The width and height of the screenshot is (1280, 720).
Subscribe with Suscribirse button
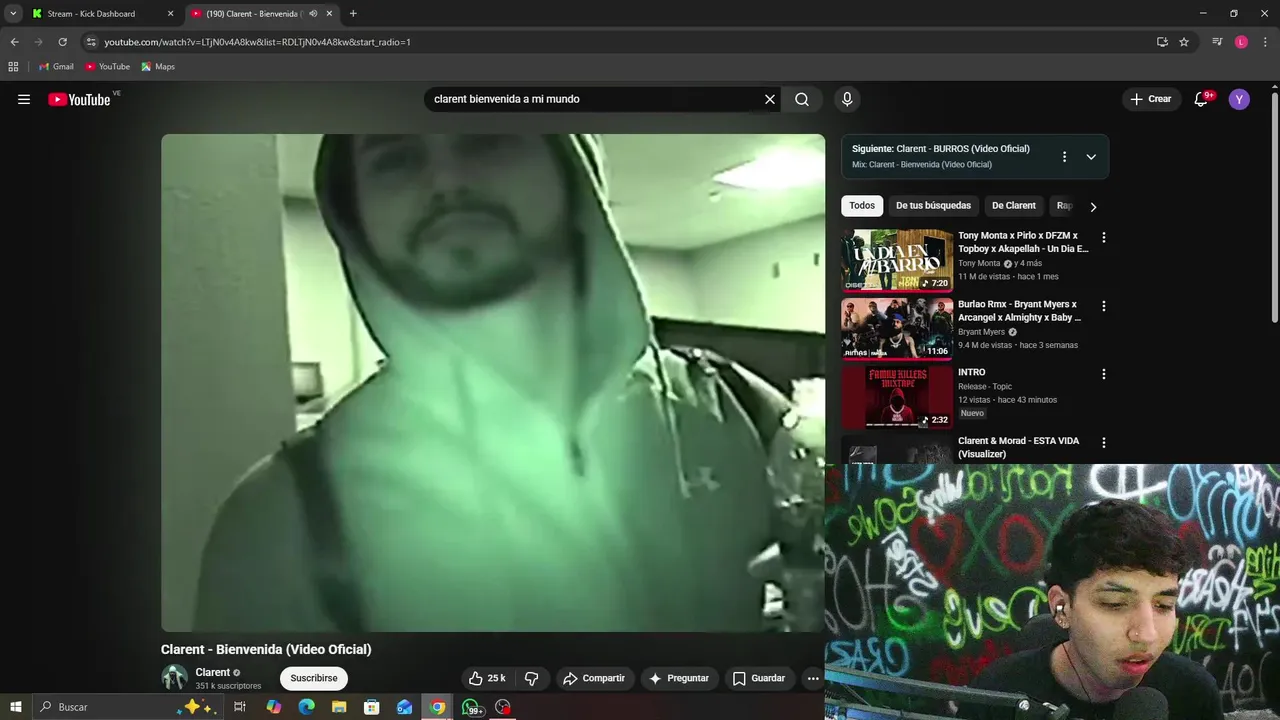tap(314, 678)
